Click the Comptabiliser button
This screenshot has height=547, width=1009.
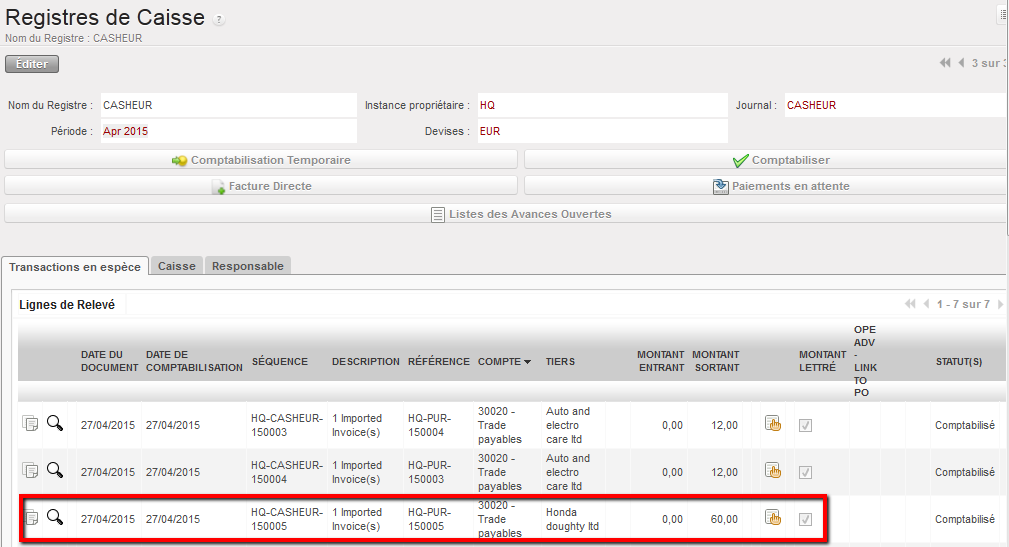pyautogui.click(x=765, y=160)
